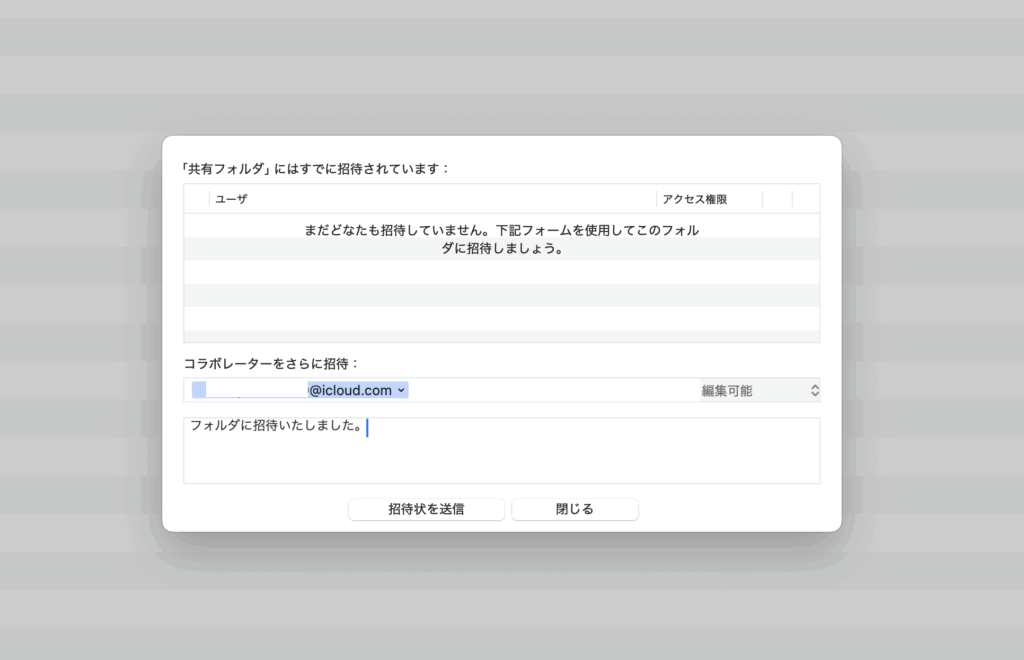
Task: Click the redacted part of the email token
Action: 255,390
